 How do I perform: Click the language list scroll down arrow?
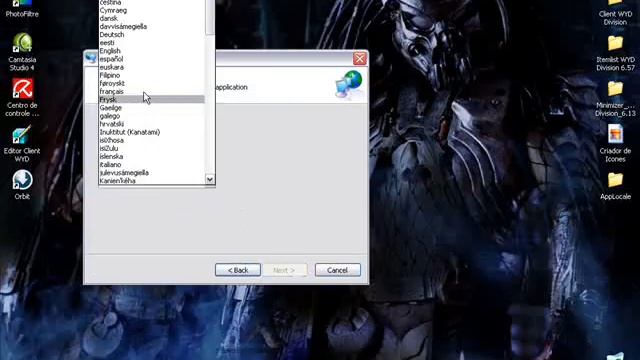coord(210,180)
